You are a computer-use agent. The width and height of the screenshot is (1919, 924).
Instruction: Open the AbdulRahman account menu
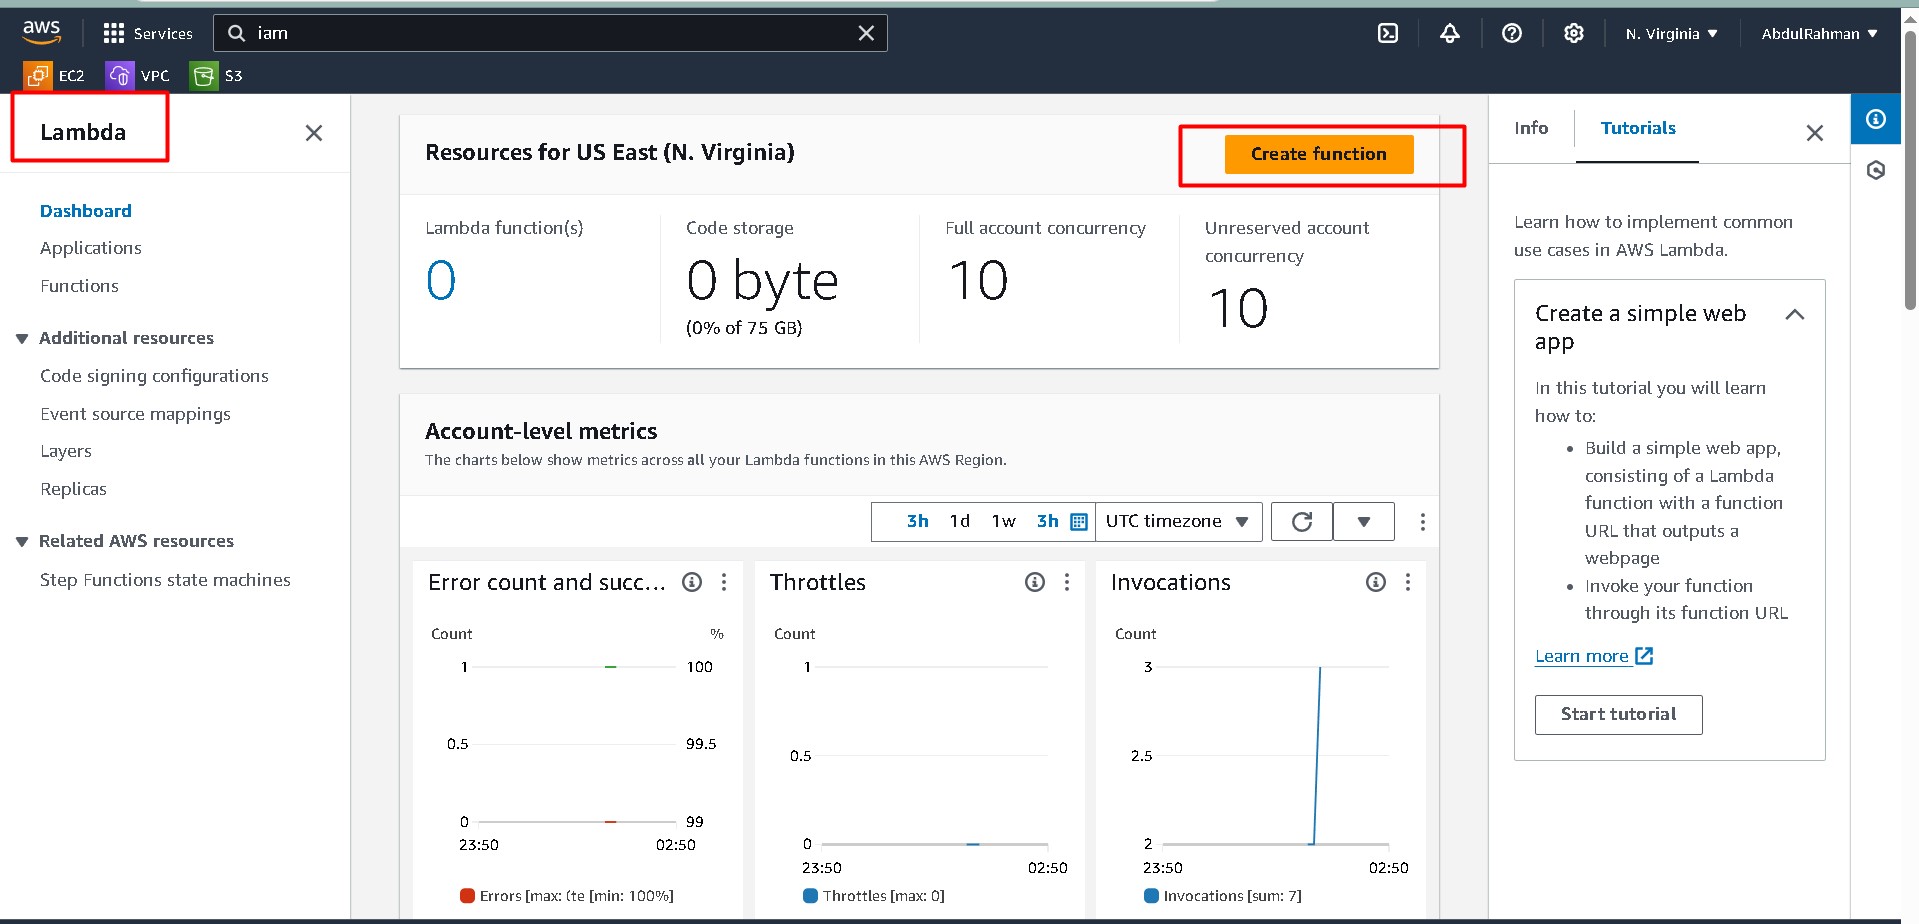pos(1819,33)
